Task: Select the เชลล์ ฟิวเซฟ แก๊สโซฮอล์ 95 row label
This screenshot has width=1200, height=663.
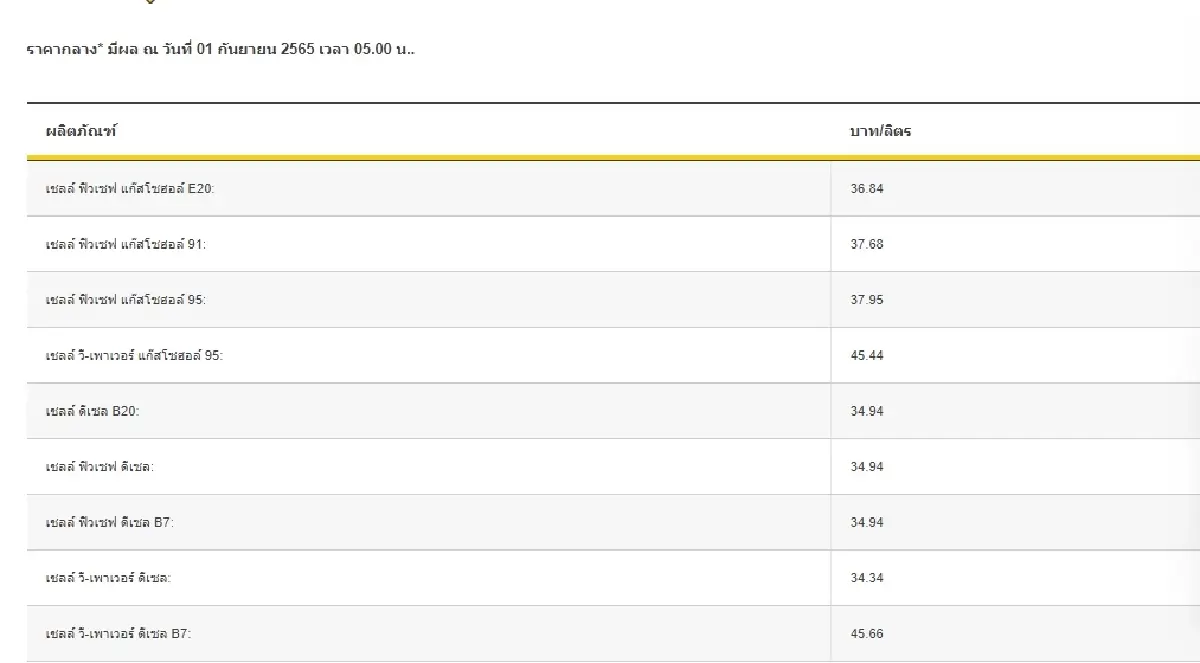Action: coord(126,300)
